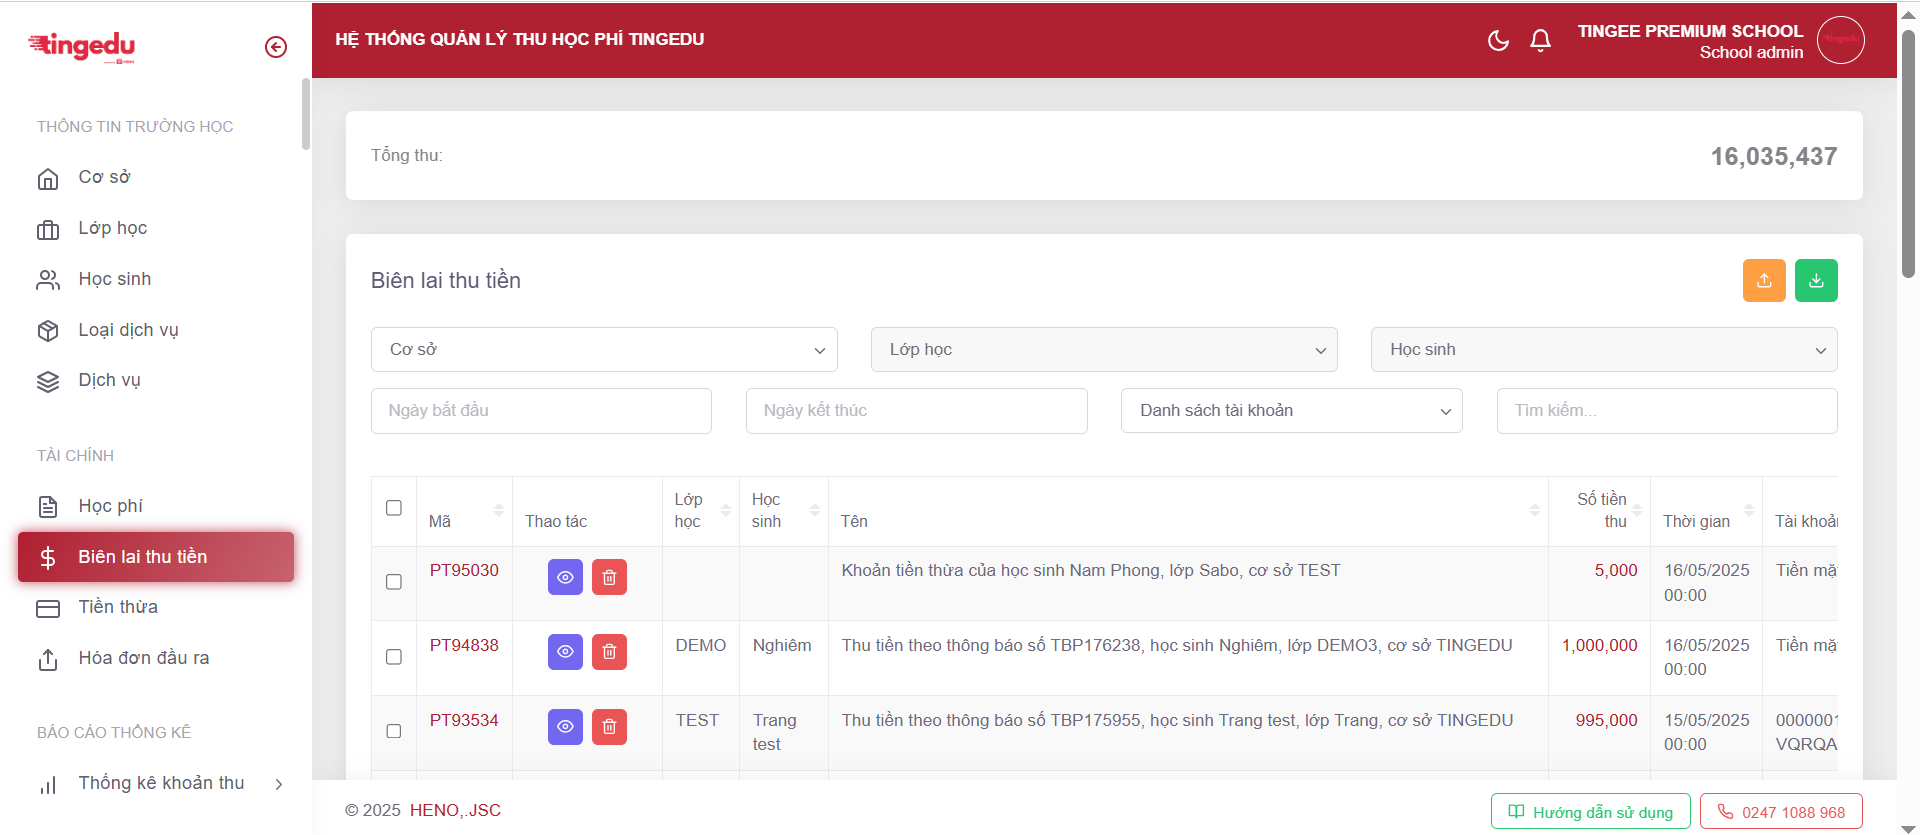Delete receipt PT93534 with trash icon

(609, 727)
